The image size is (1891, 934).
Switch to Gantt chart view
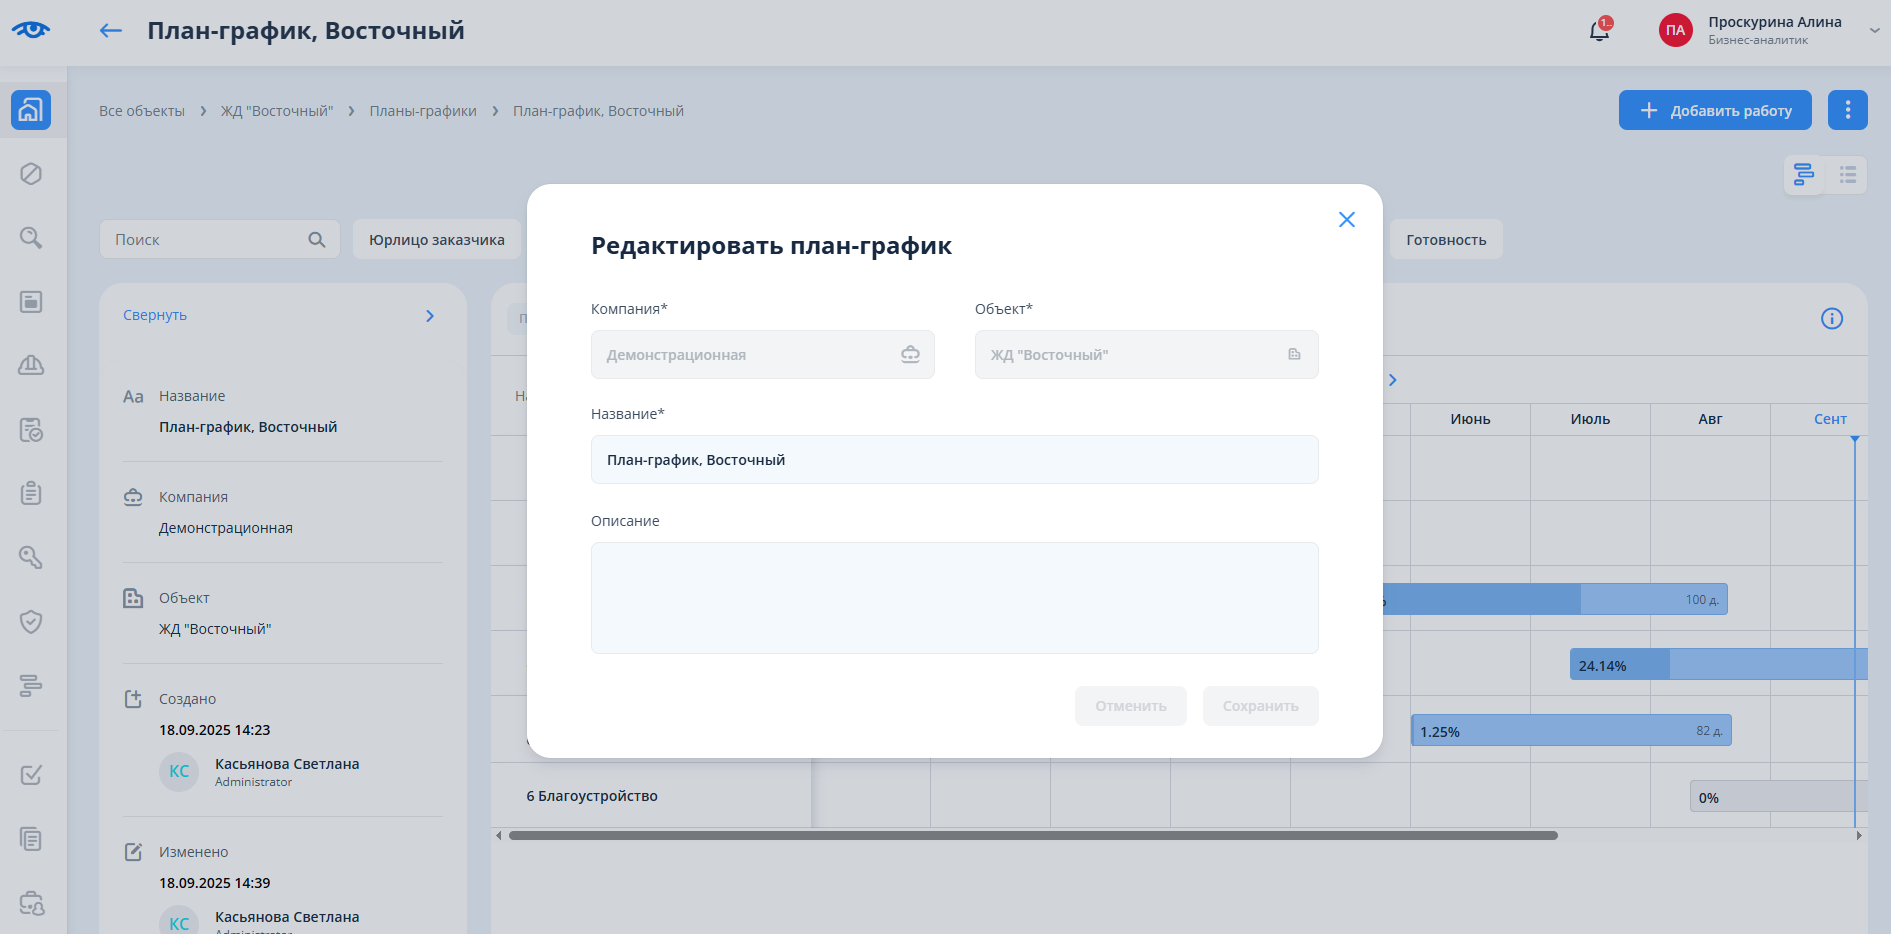1804,175
